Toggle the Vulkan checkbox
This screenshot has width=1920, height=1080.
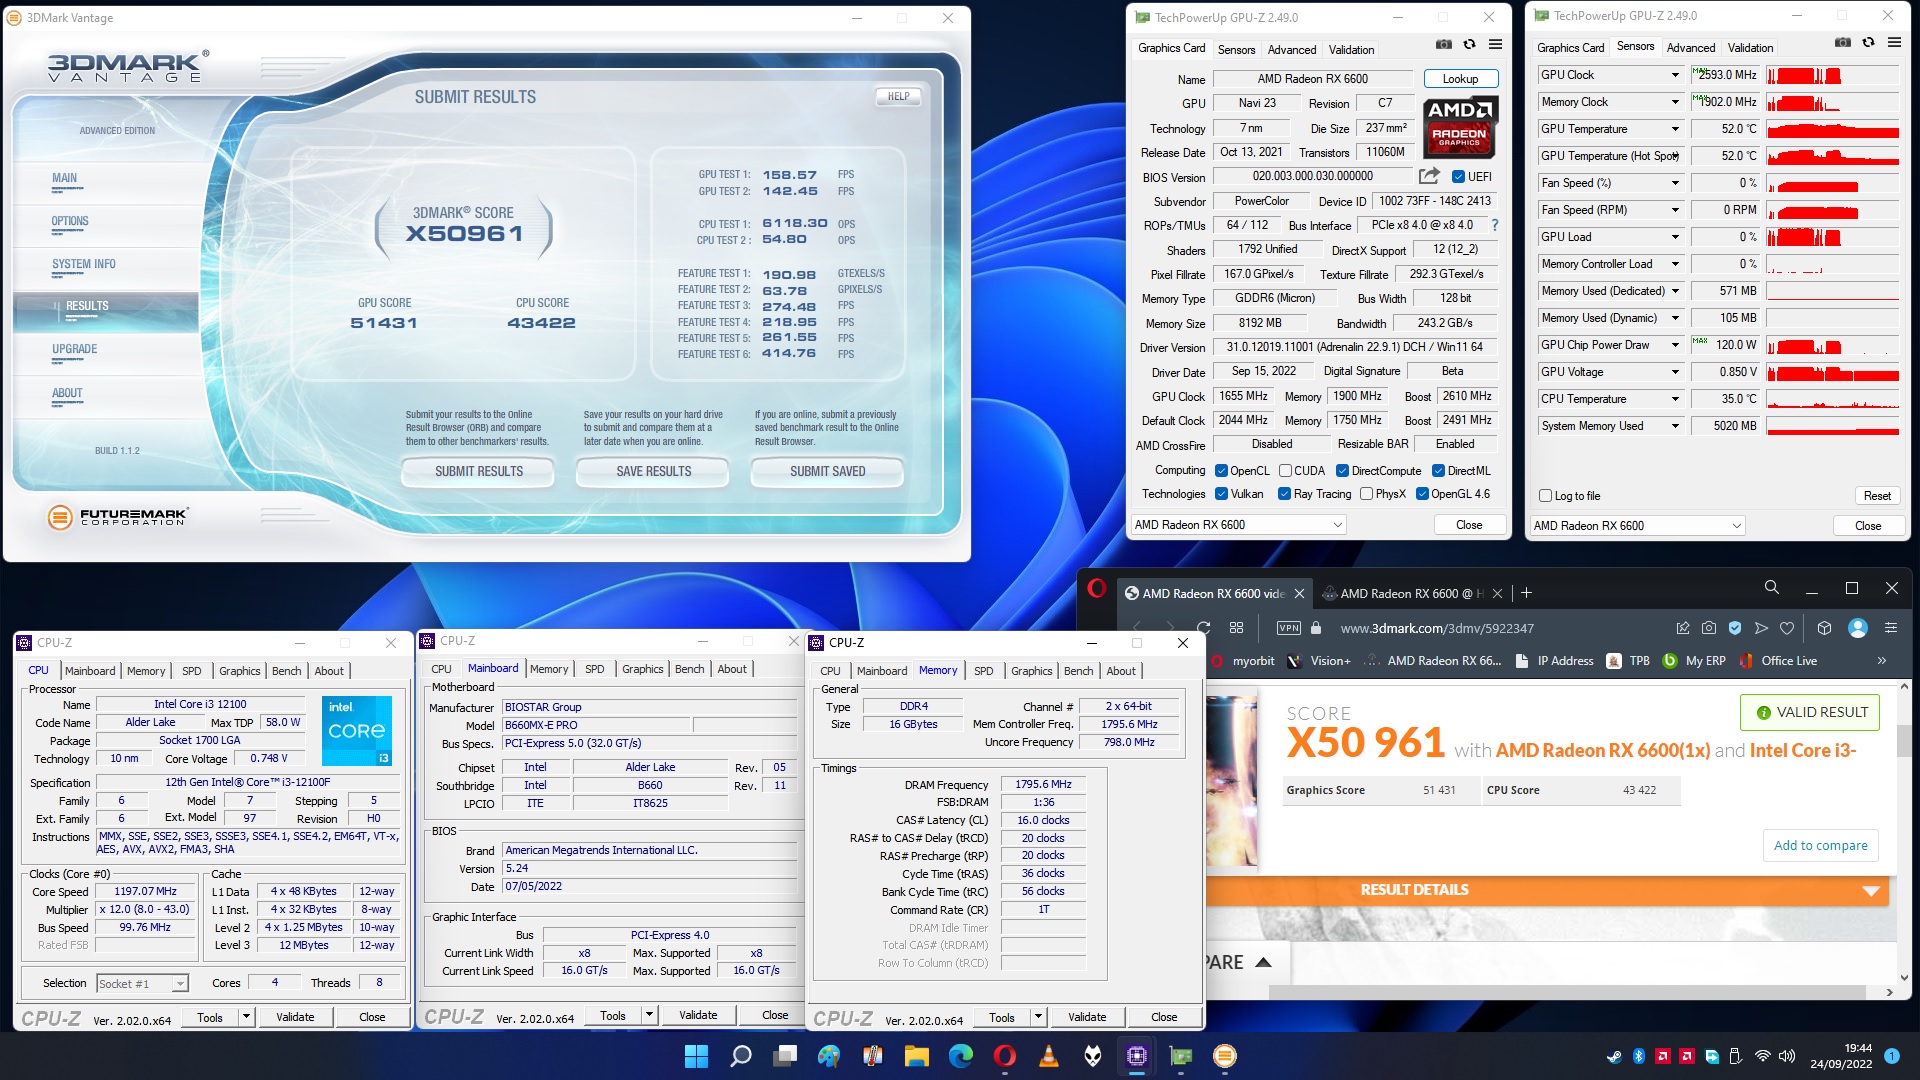point(1221,494)
